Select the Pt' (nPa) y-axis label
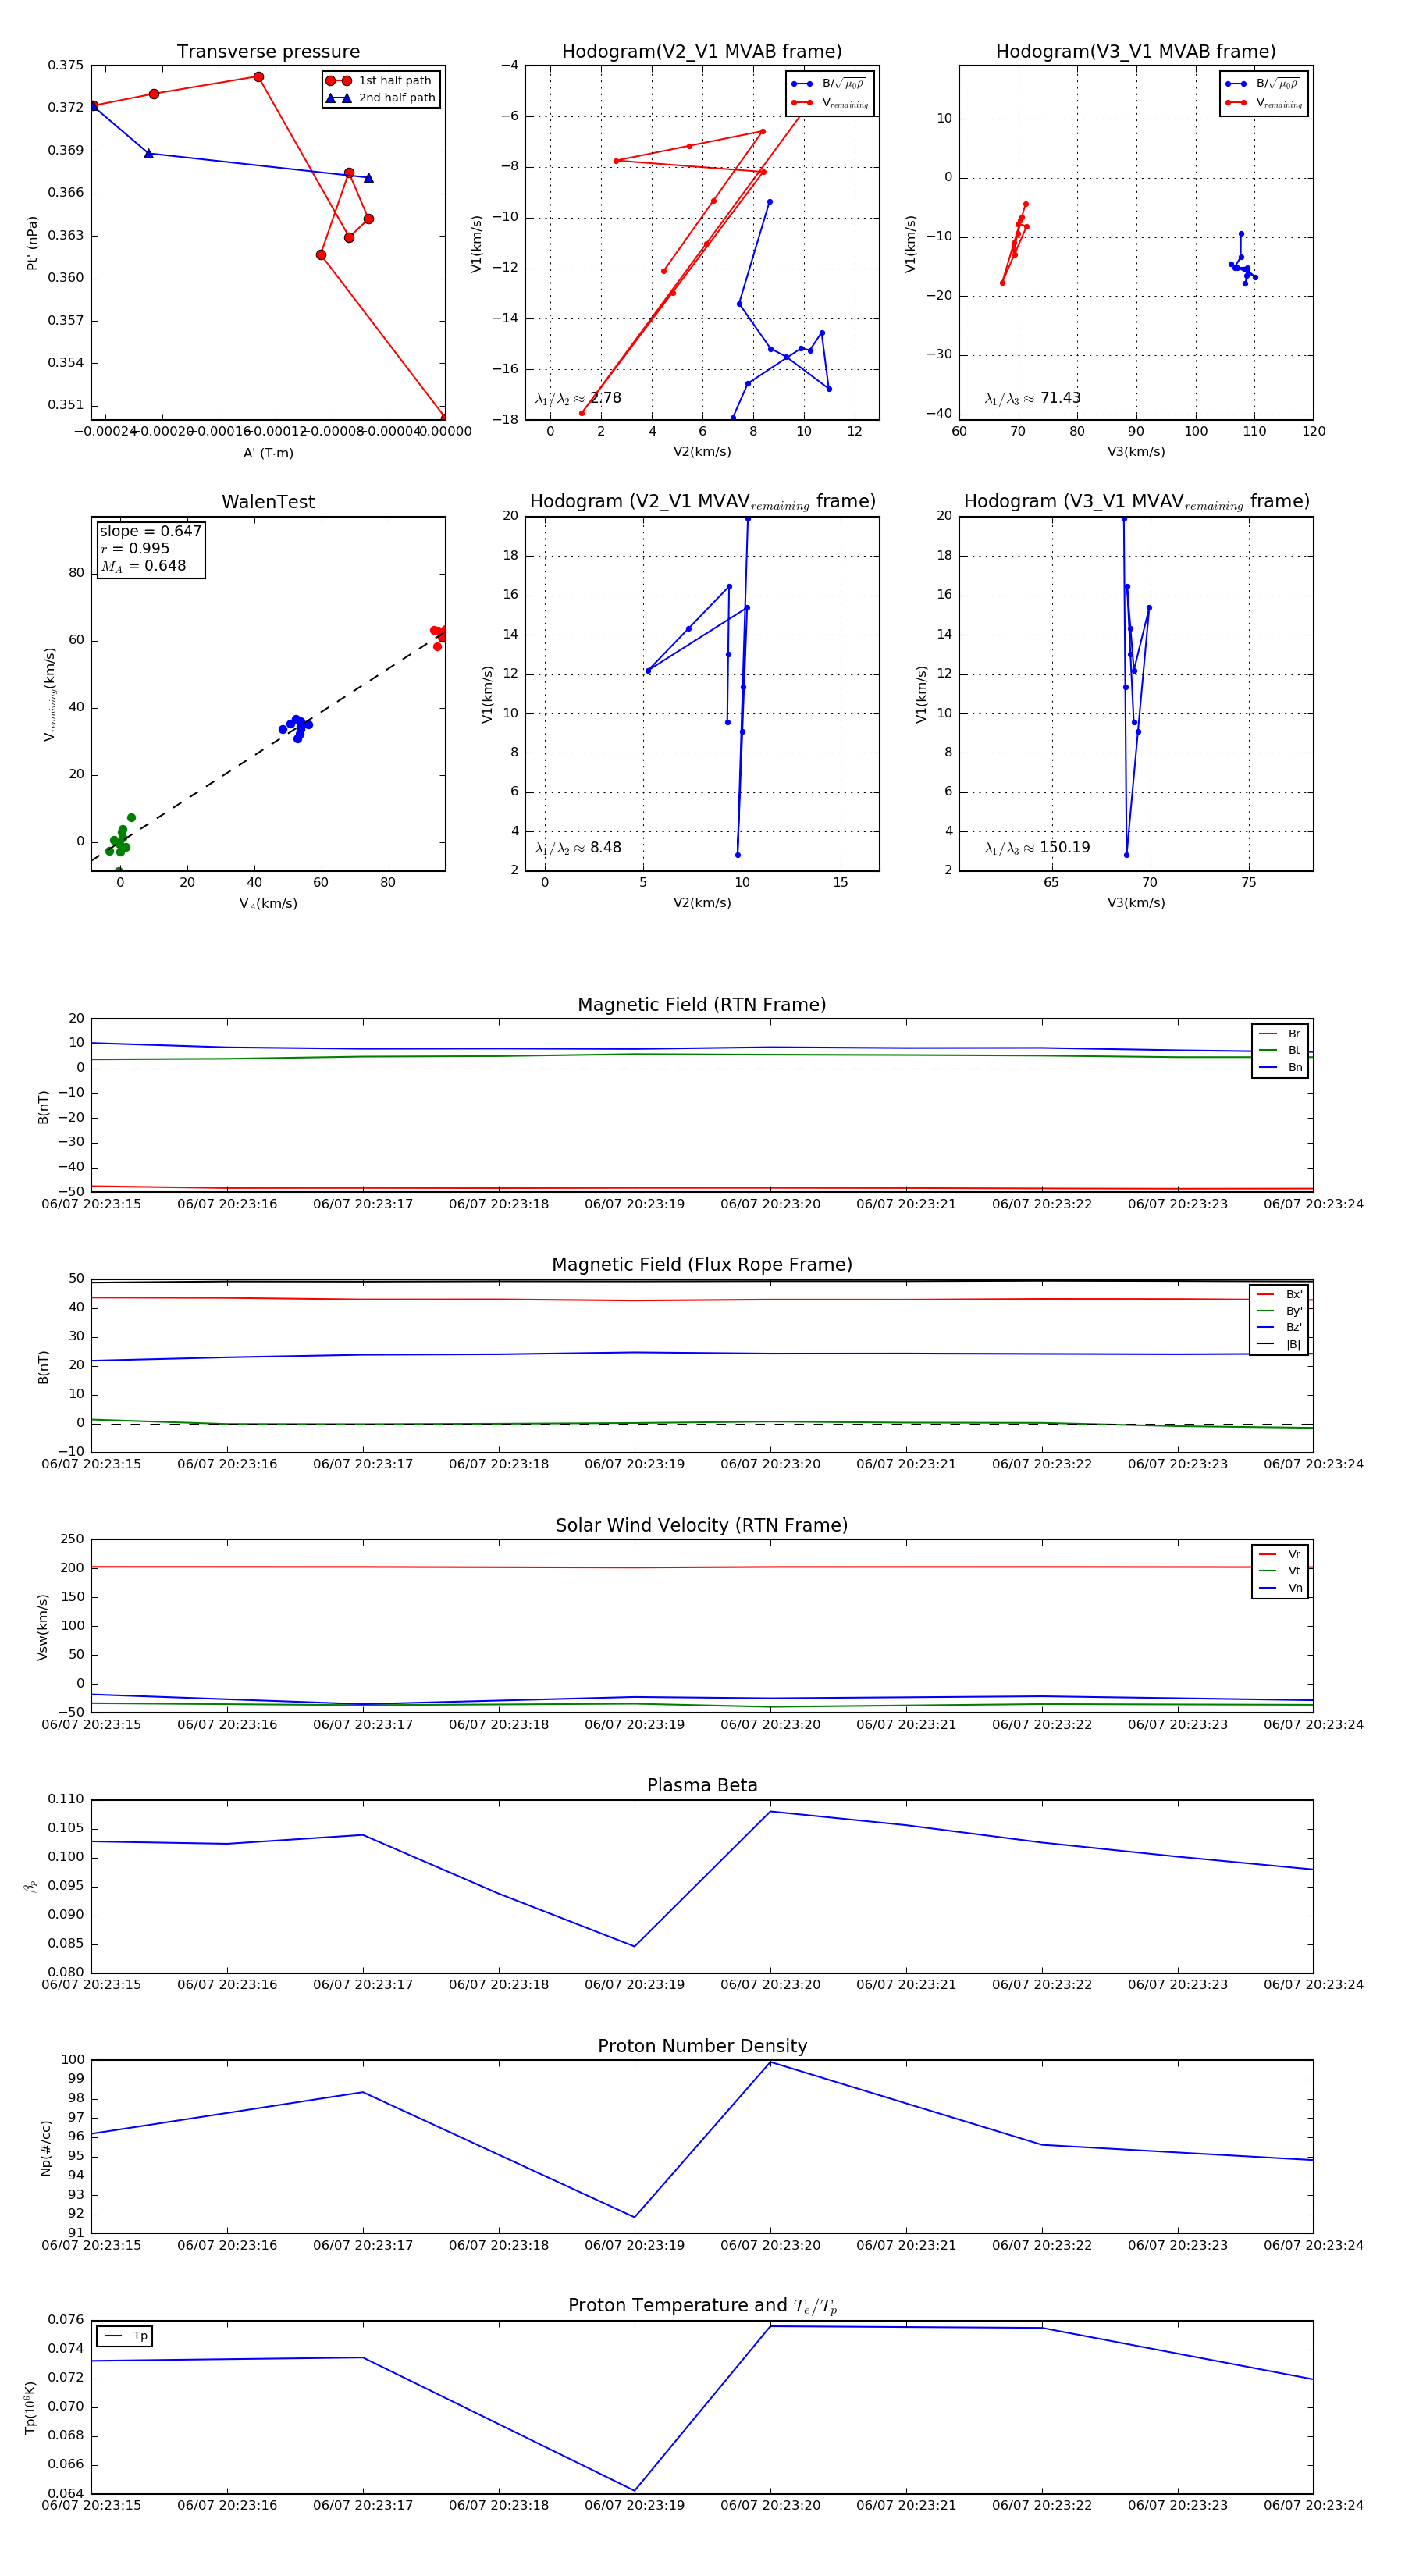Viewport: 1405px width, 2576px height. pyautogui.click(x=32, y=243)
